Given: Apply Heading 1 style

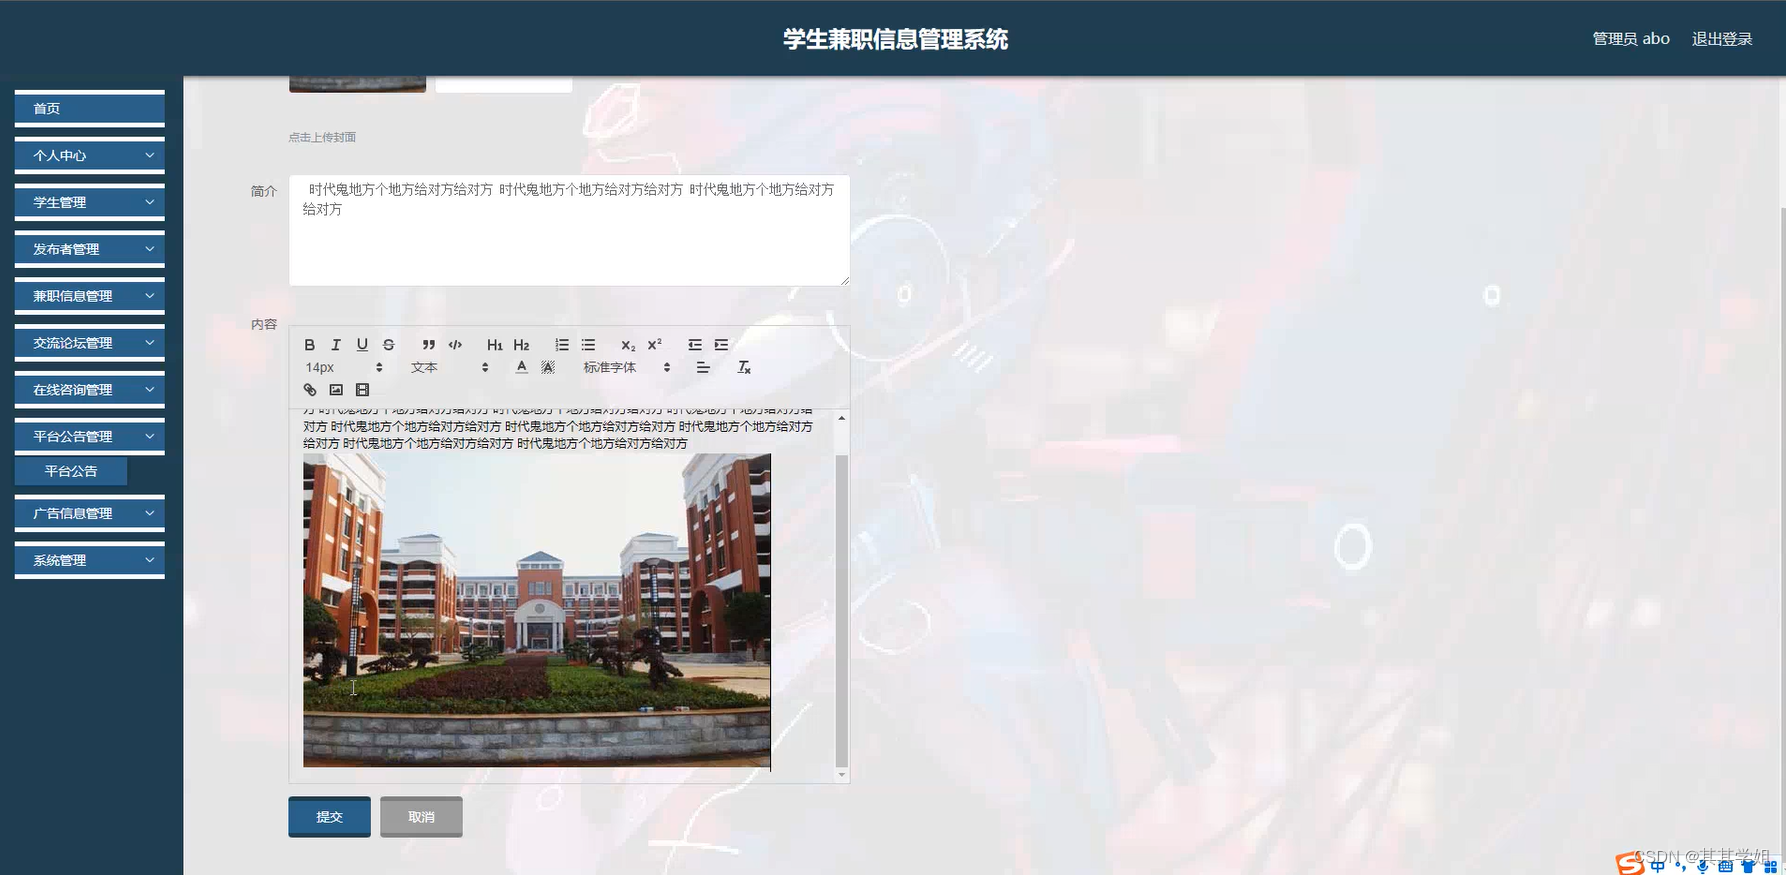Looking at the screenshot, I should click(x=495, y=345).
